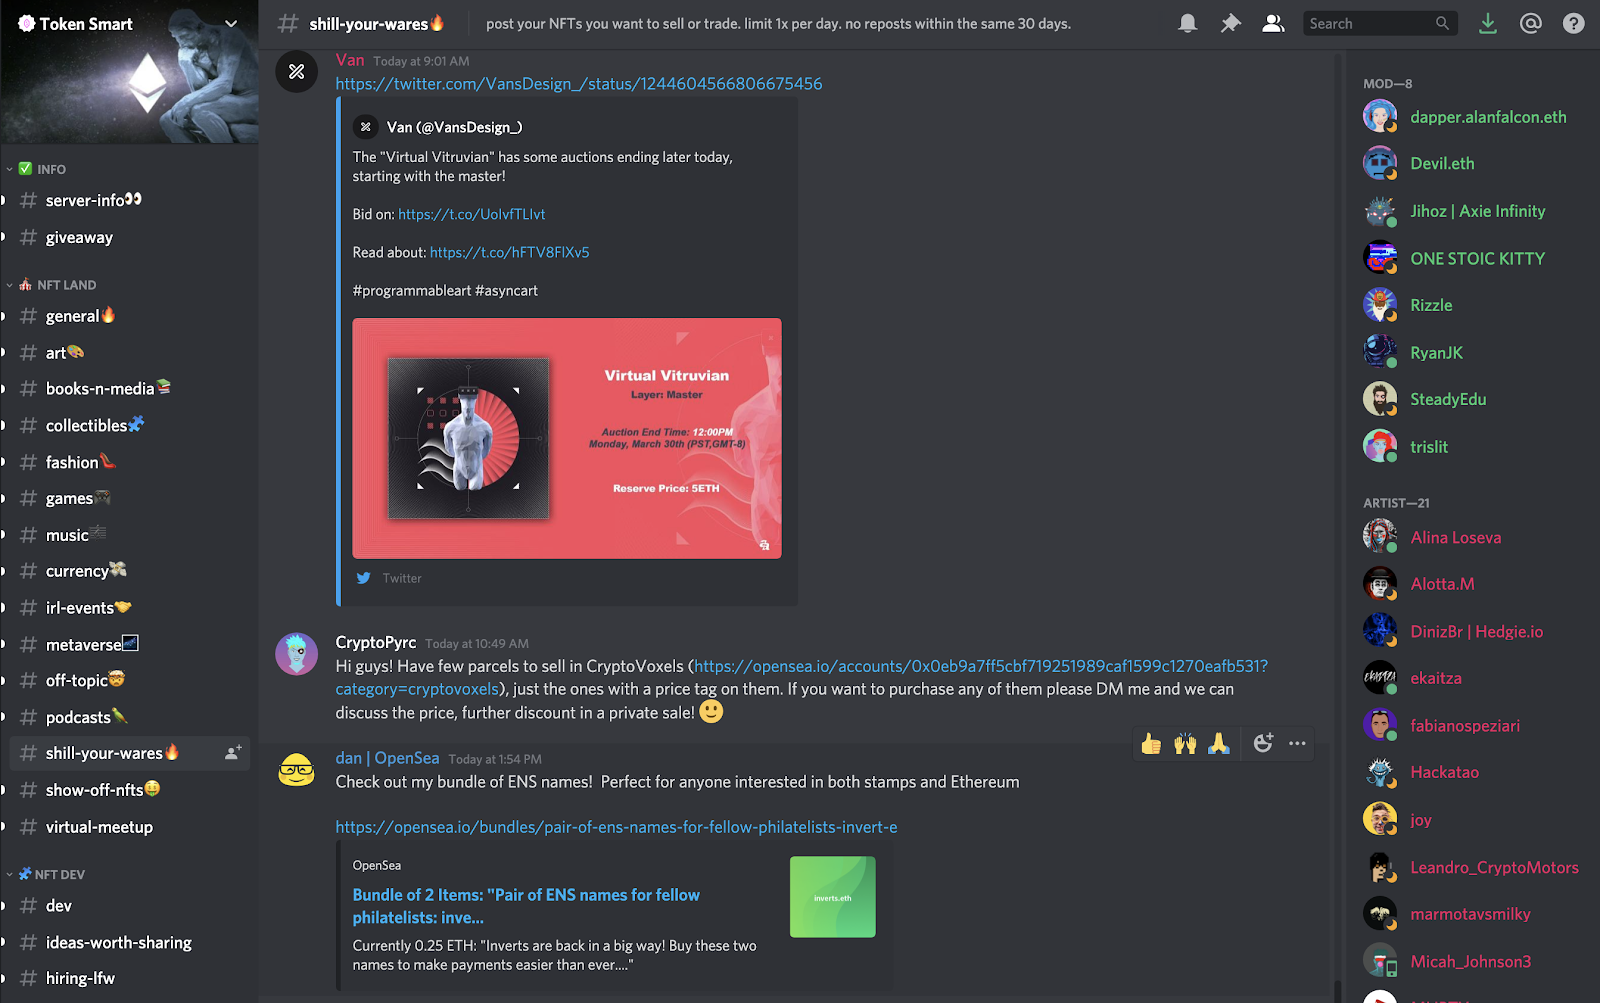Open mentions inbox
Viewport: 1600px width, 1003px height.
pos(1530,23)
